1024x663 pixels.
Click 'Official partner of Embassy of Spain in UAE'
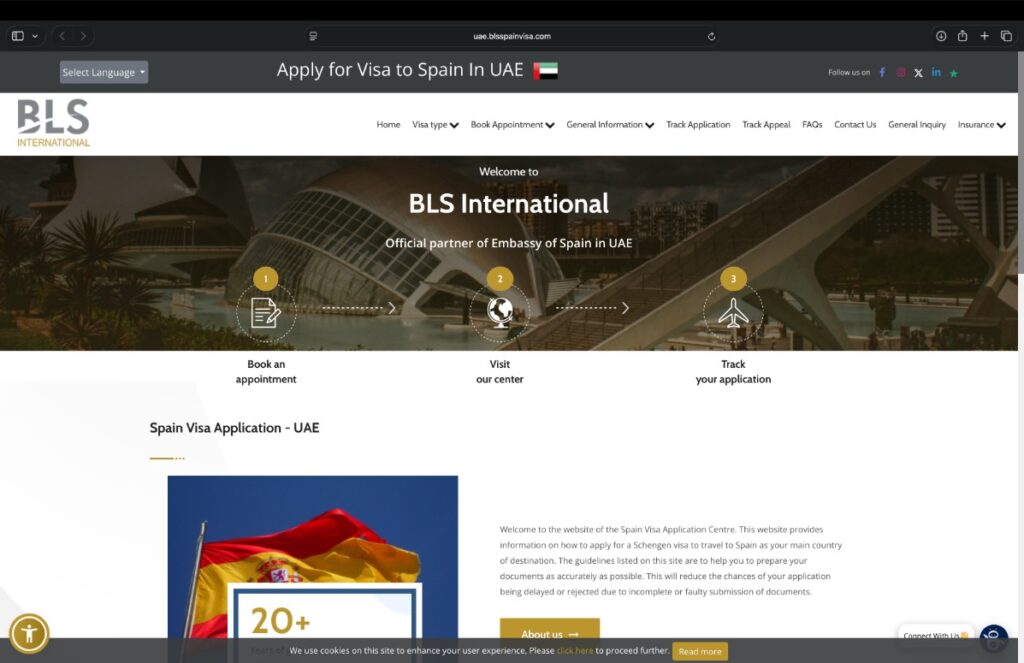[x=509, y=243]
